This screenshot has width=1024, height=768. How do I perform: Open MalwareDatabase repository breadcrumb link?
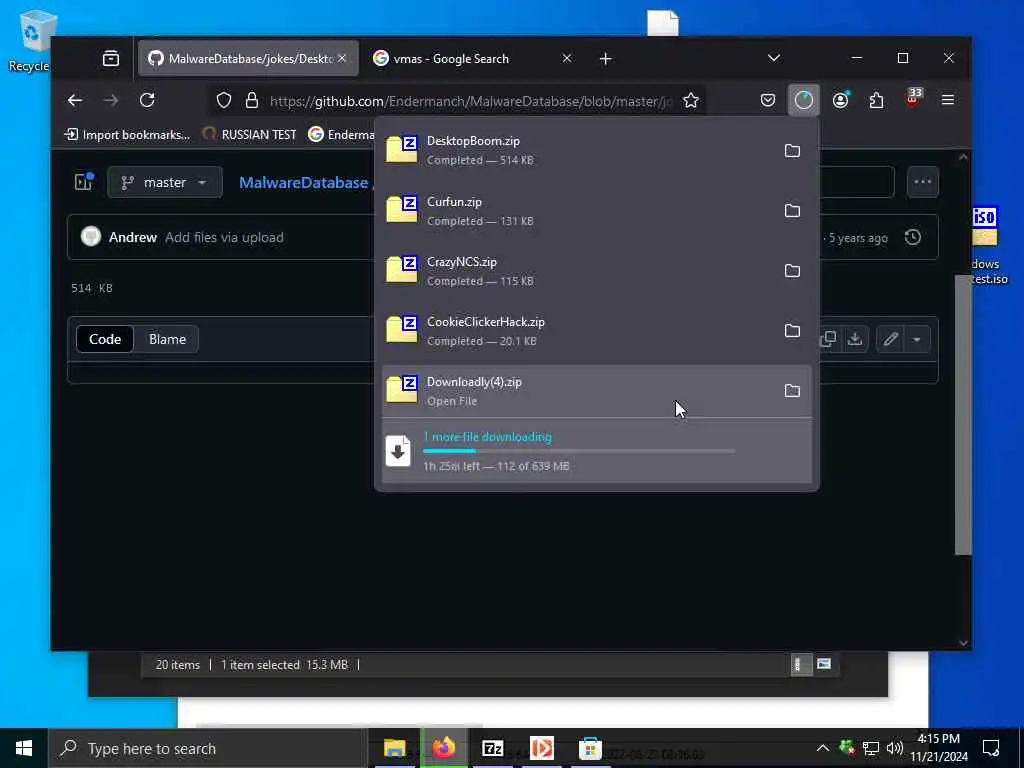[x=304, y=183]
